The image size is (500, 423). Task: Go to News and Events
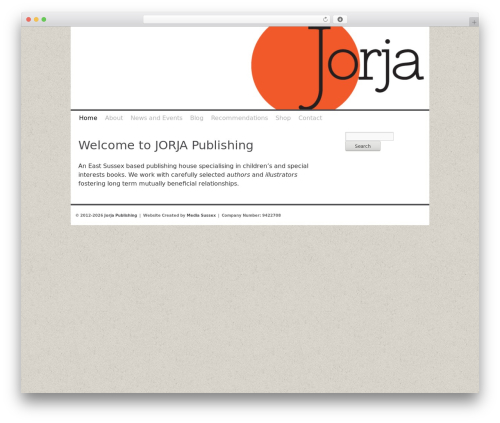[156, 118]
